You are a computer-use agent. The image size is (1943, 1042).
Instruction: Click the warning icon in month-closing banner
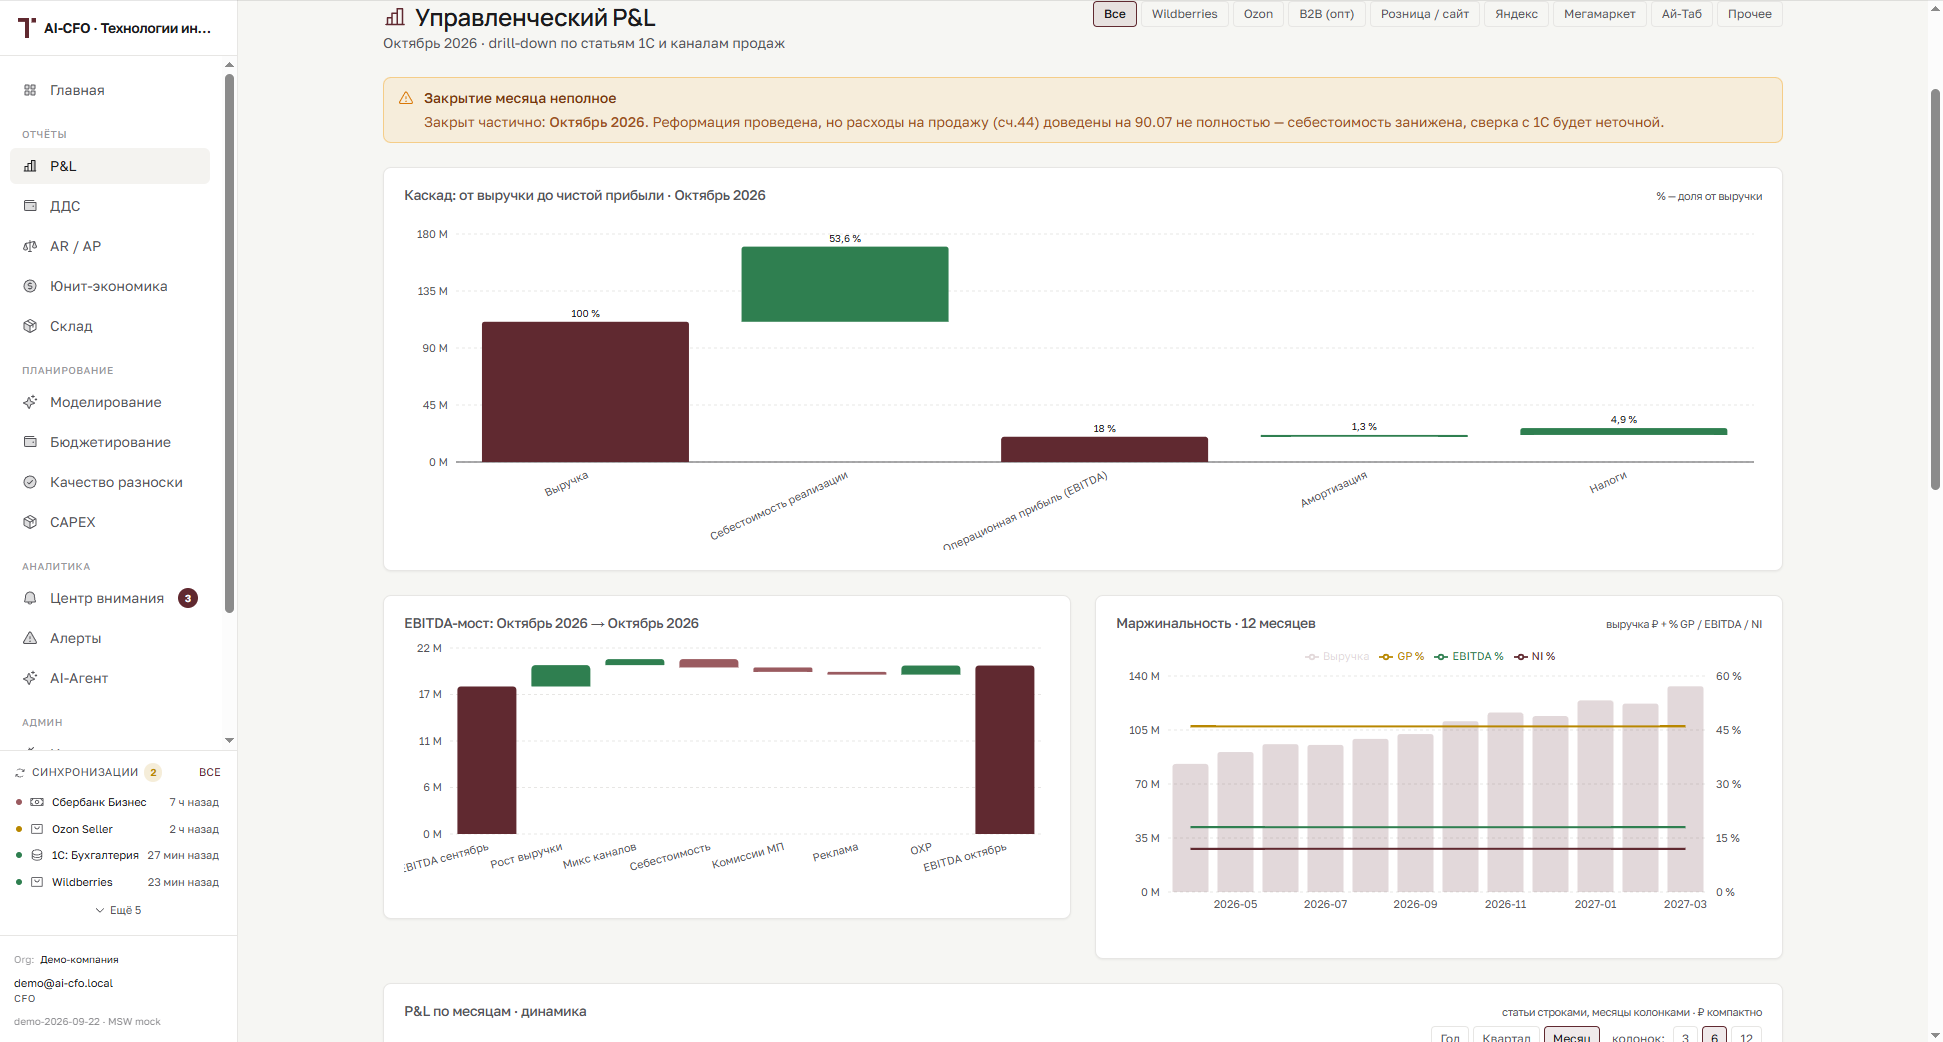pos(406,98)
